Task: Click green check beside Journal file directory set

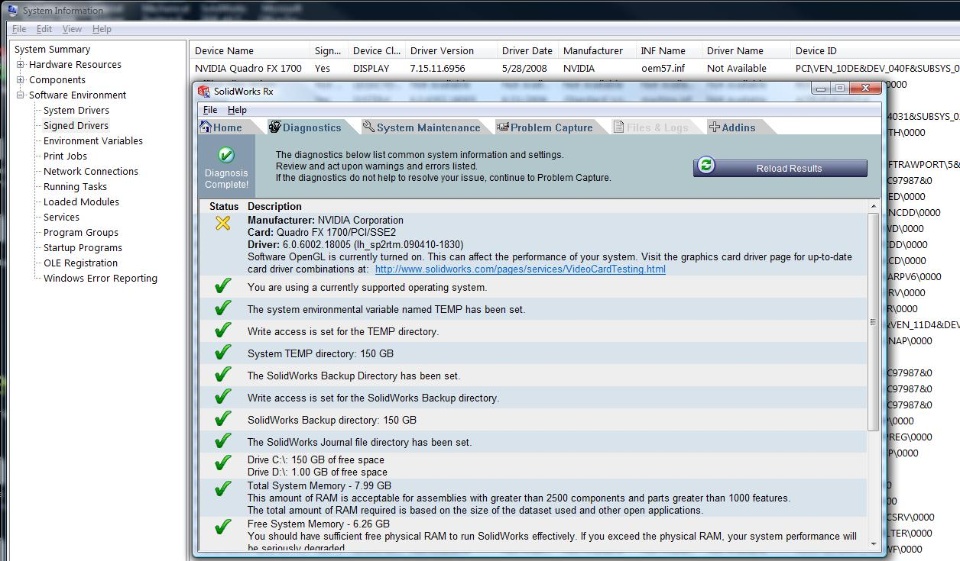Action: [223, 440]
